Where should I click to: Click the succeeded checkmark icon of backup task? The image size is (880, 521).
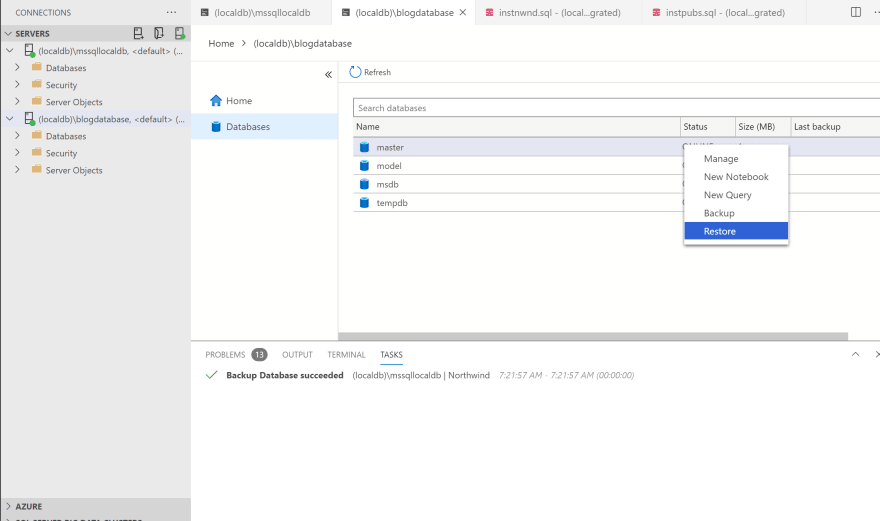(212, 375)
